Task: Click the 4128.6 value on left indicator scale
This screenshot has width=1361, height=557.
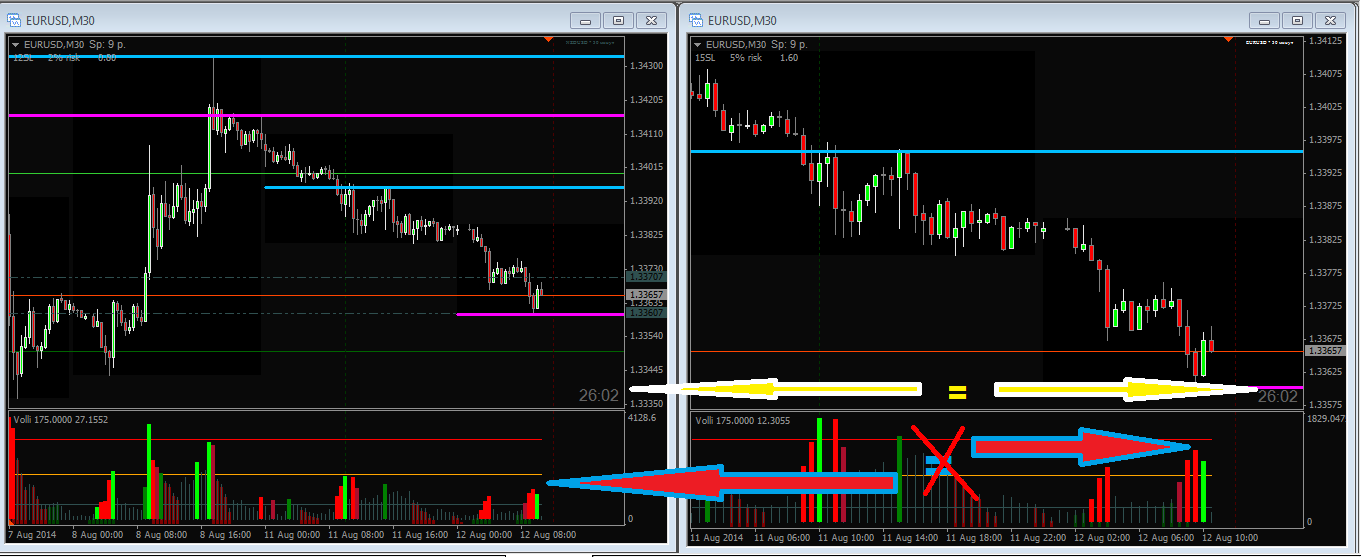Action: pos(642,418)
